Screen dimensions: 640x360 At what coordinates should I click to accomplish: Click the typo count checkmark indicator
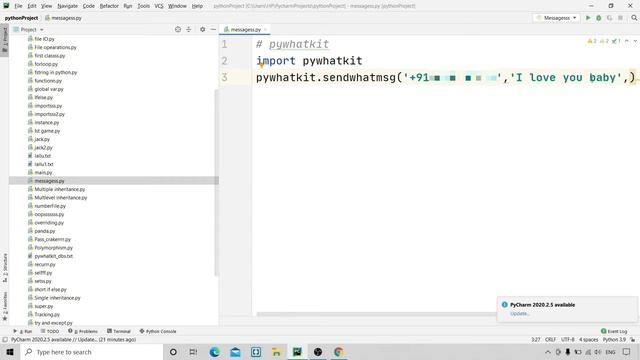click(x=616, y=41)
